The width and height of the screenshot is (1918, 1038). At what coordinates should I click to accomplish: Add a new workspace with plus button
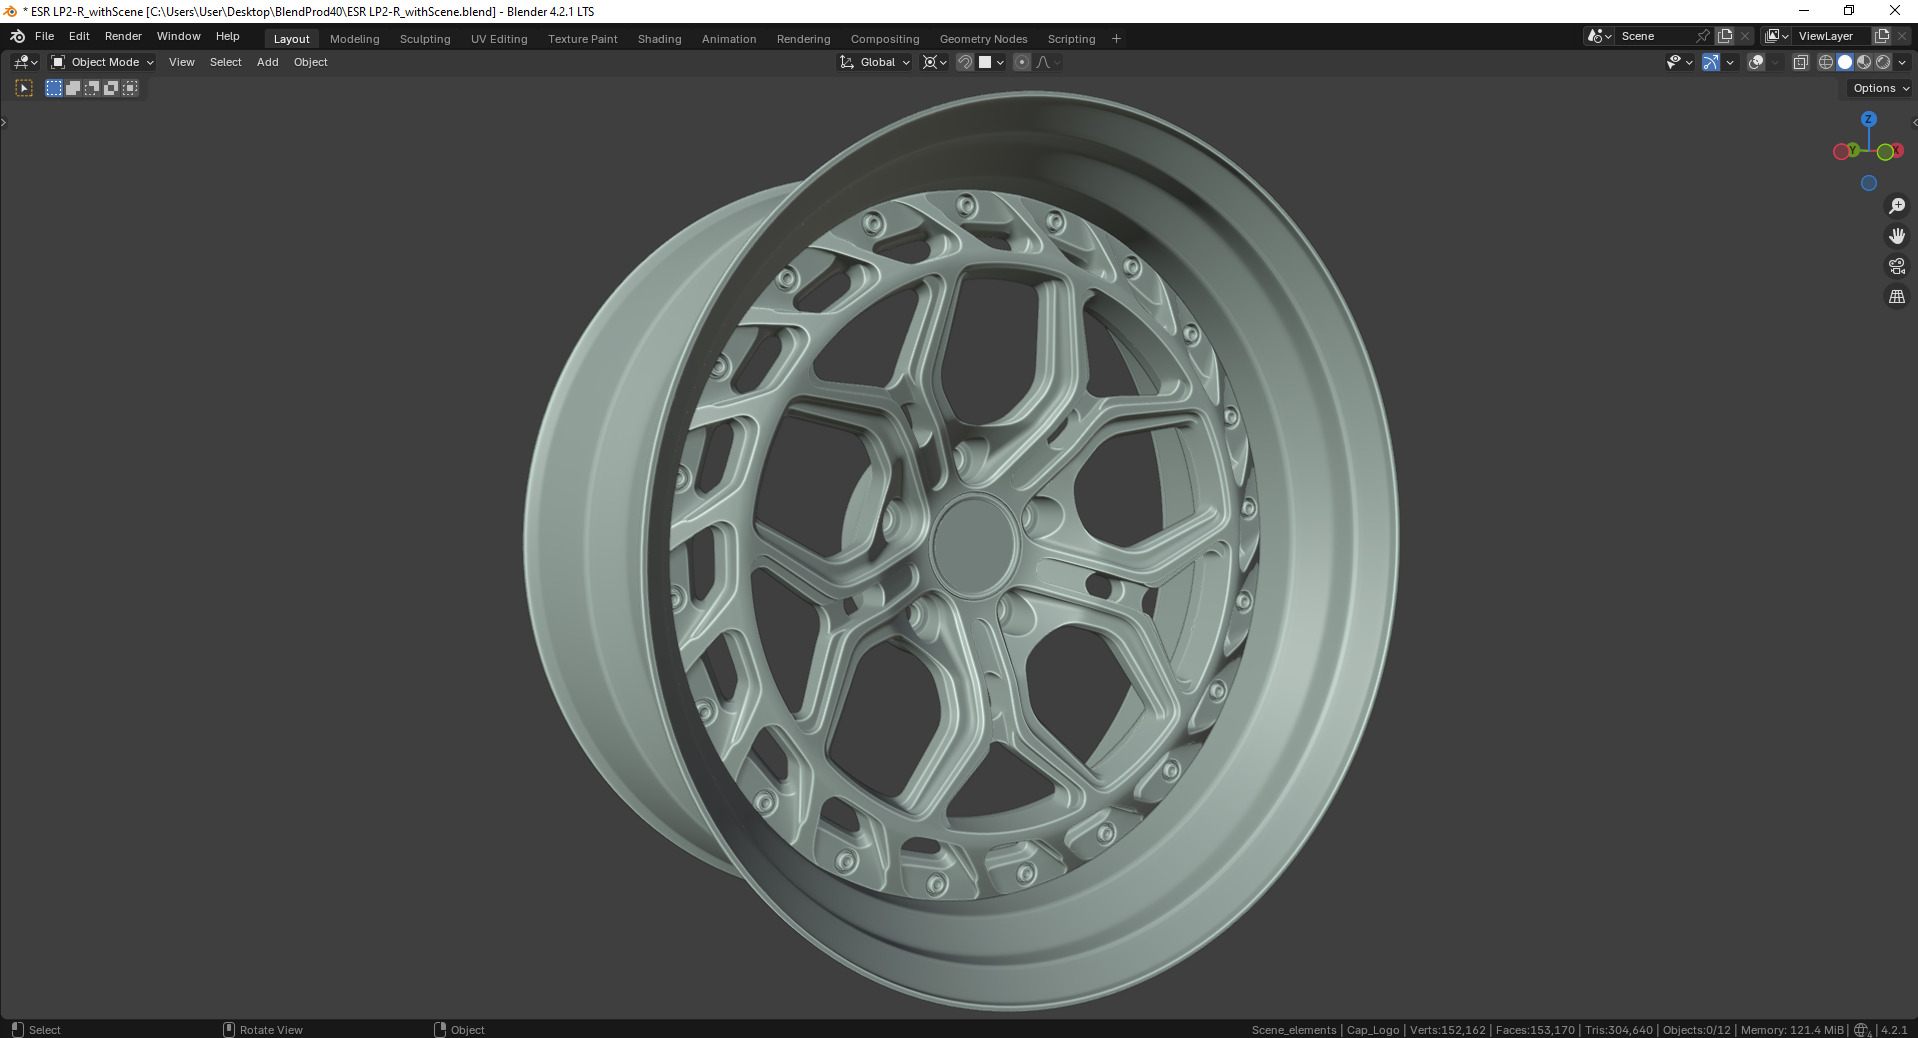1116,39
